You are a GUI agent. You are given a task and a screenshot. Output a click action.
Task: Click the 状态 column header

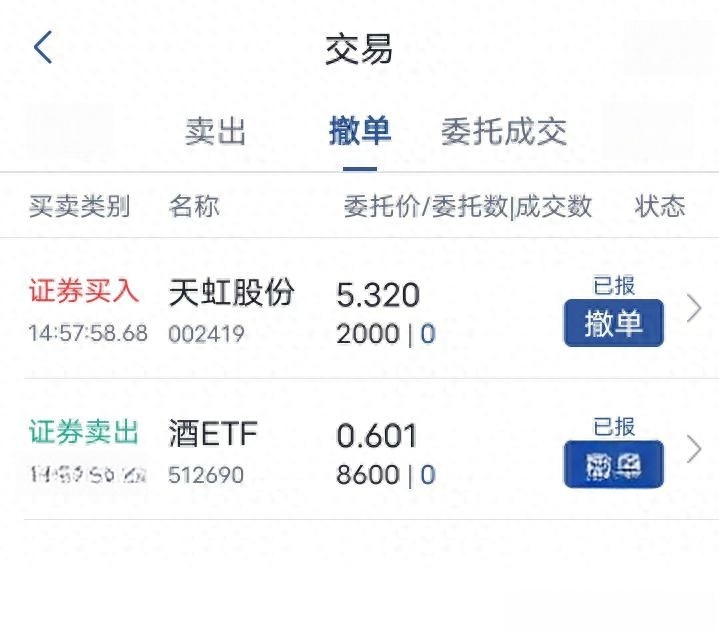[x=660, y=205]
